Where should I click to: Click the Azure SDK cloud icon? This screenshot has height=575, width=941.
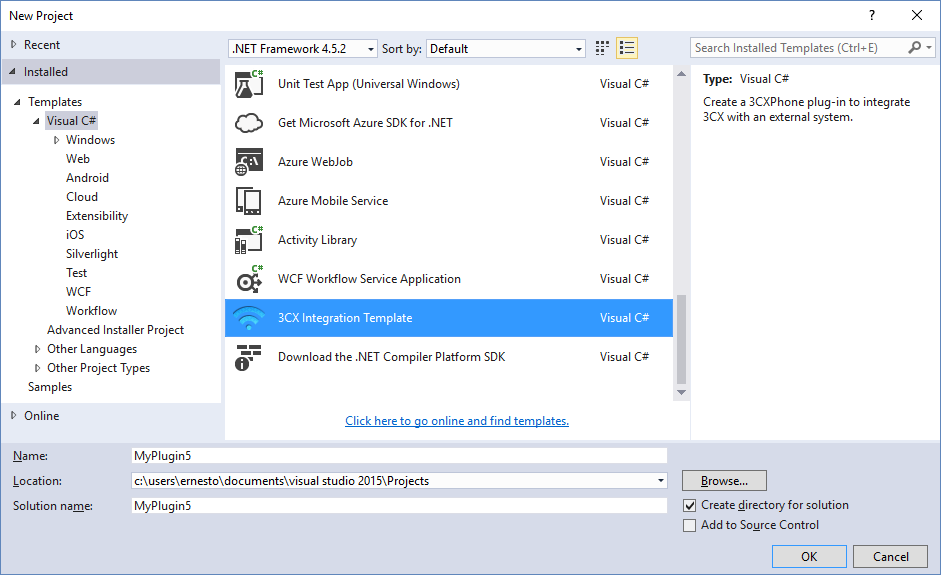click(249, 123)
